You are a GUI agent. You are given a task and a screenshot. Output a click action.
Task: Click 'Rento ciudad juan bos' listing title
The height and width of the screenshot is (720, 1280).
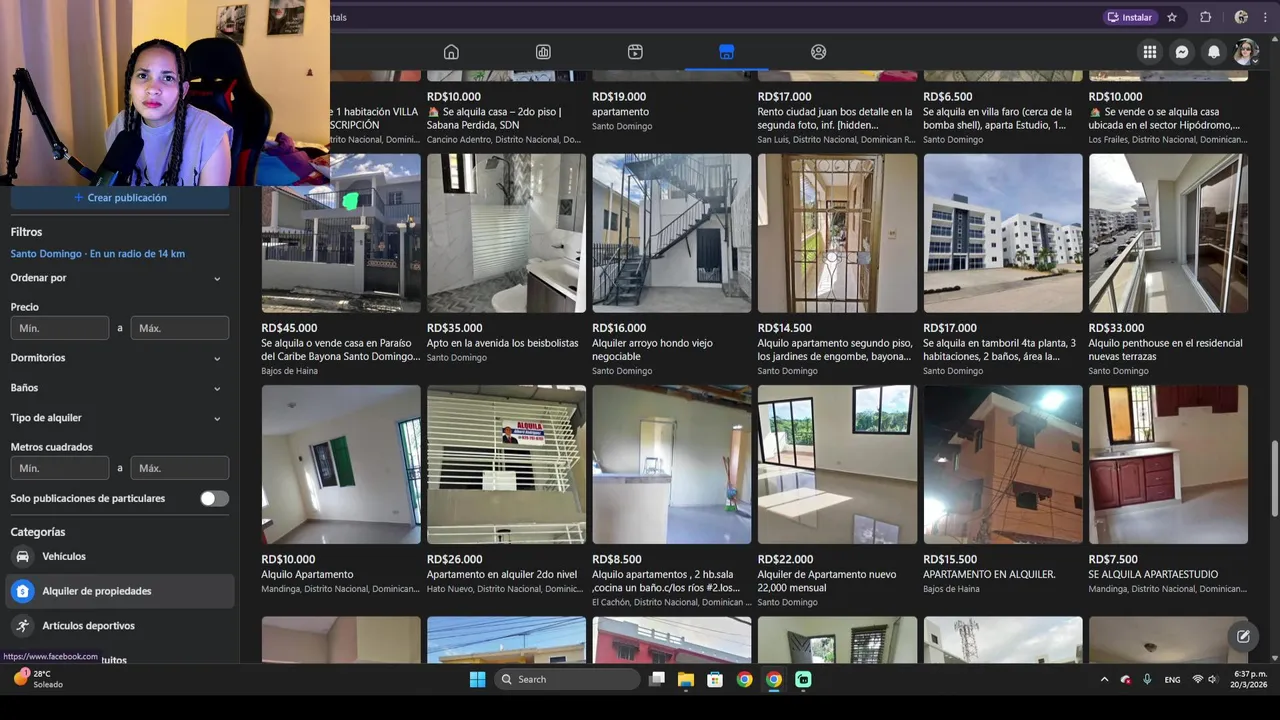pyautogui.click(x=835, y=118)
